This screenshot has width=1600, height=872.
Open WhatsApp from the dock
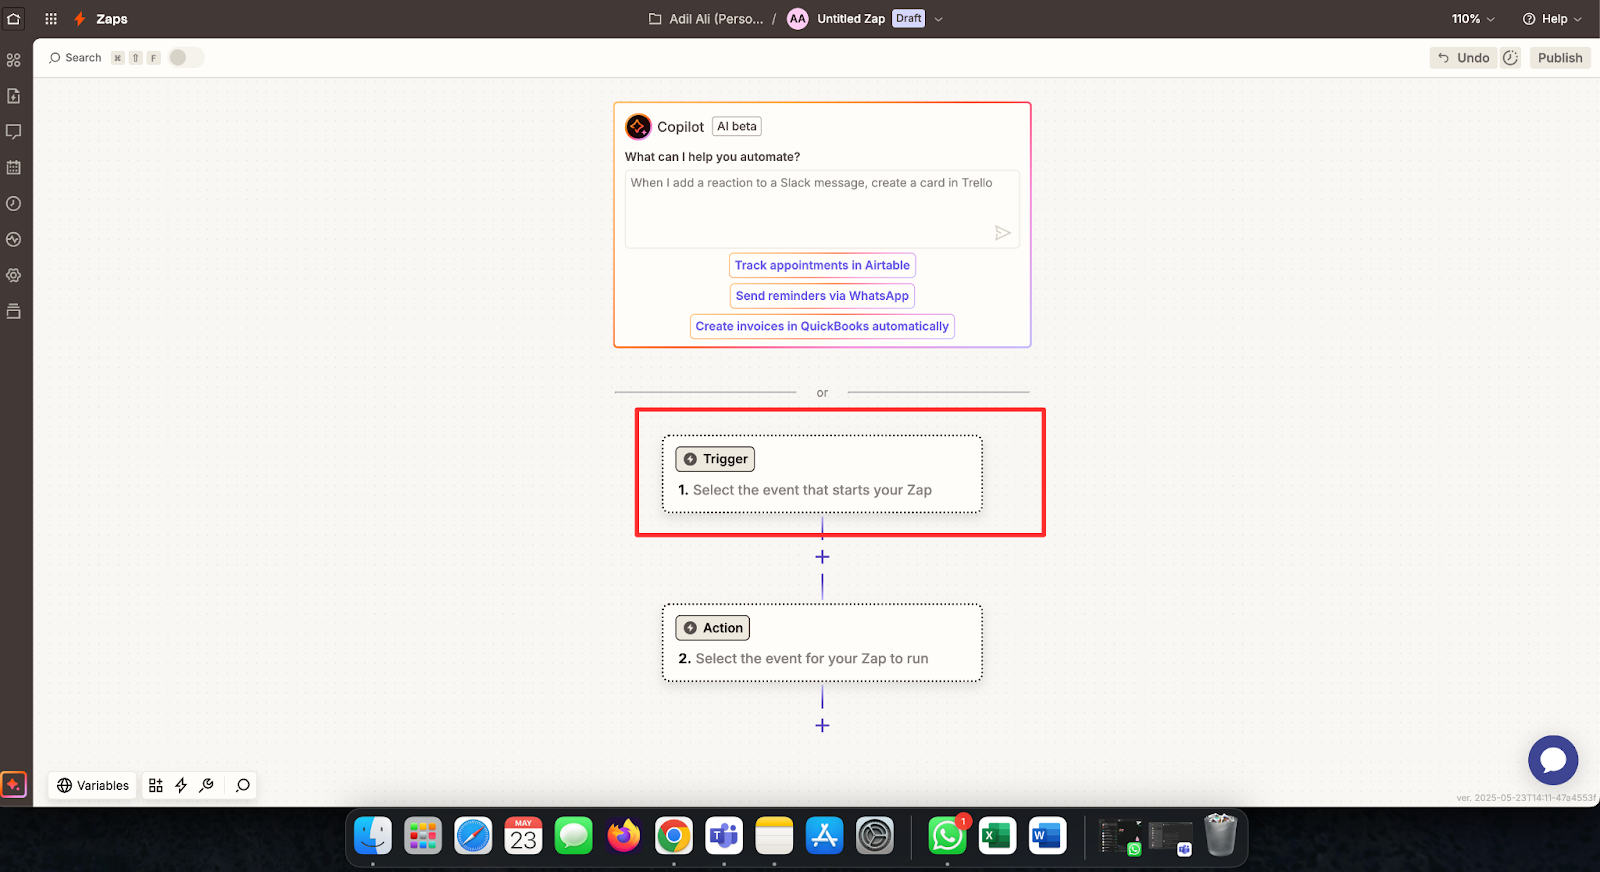tap(947, 836)
